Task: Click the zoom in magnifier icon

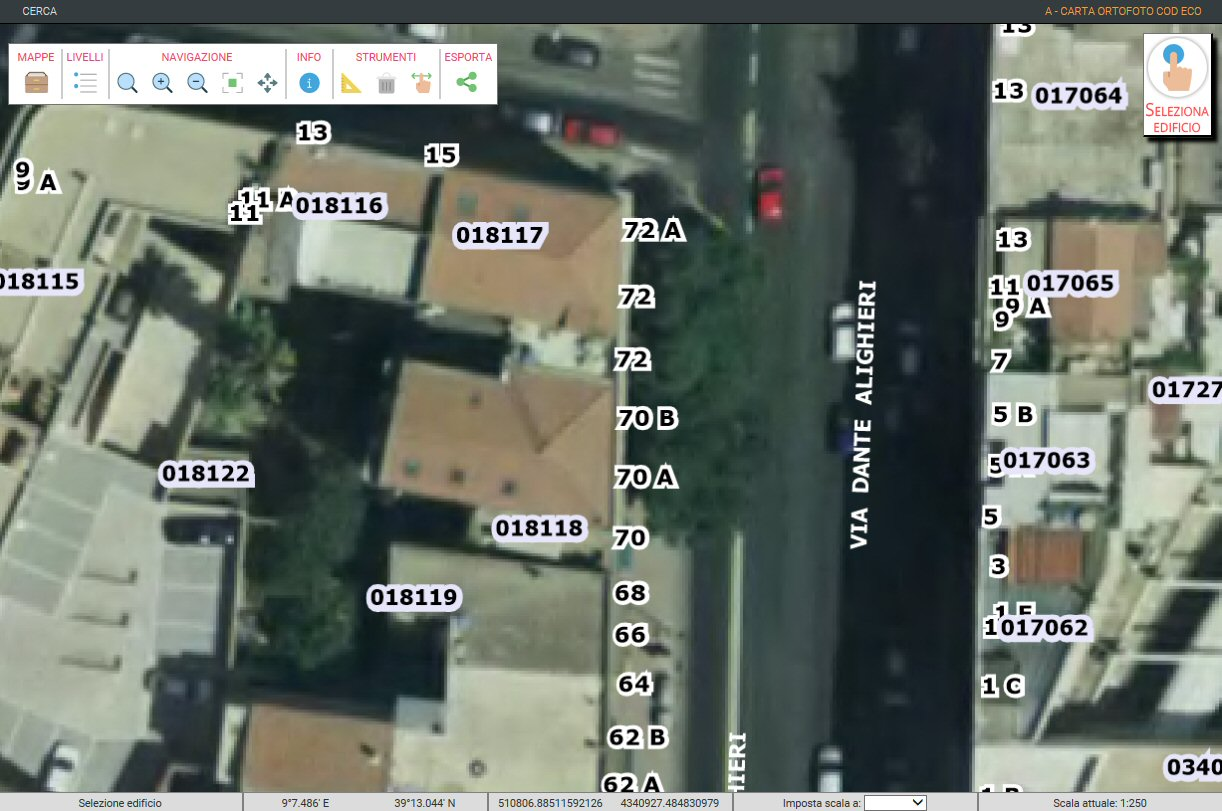Action: tap(162, 83)
